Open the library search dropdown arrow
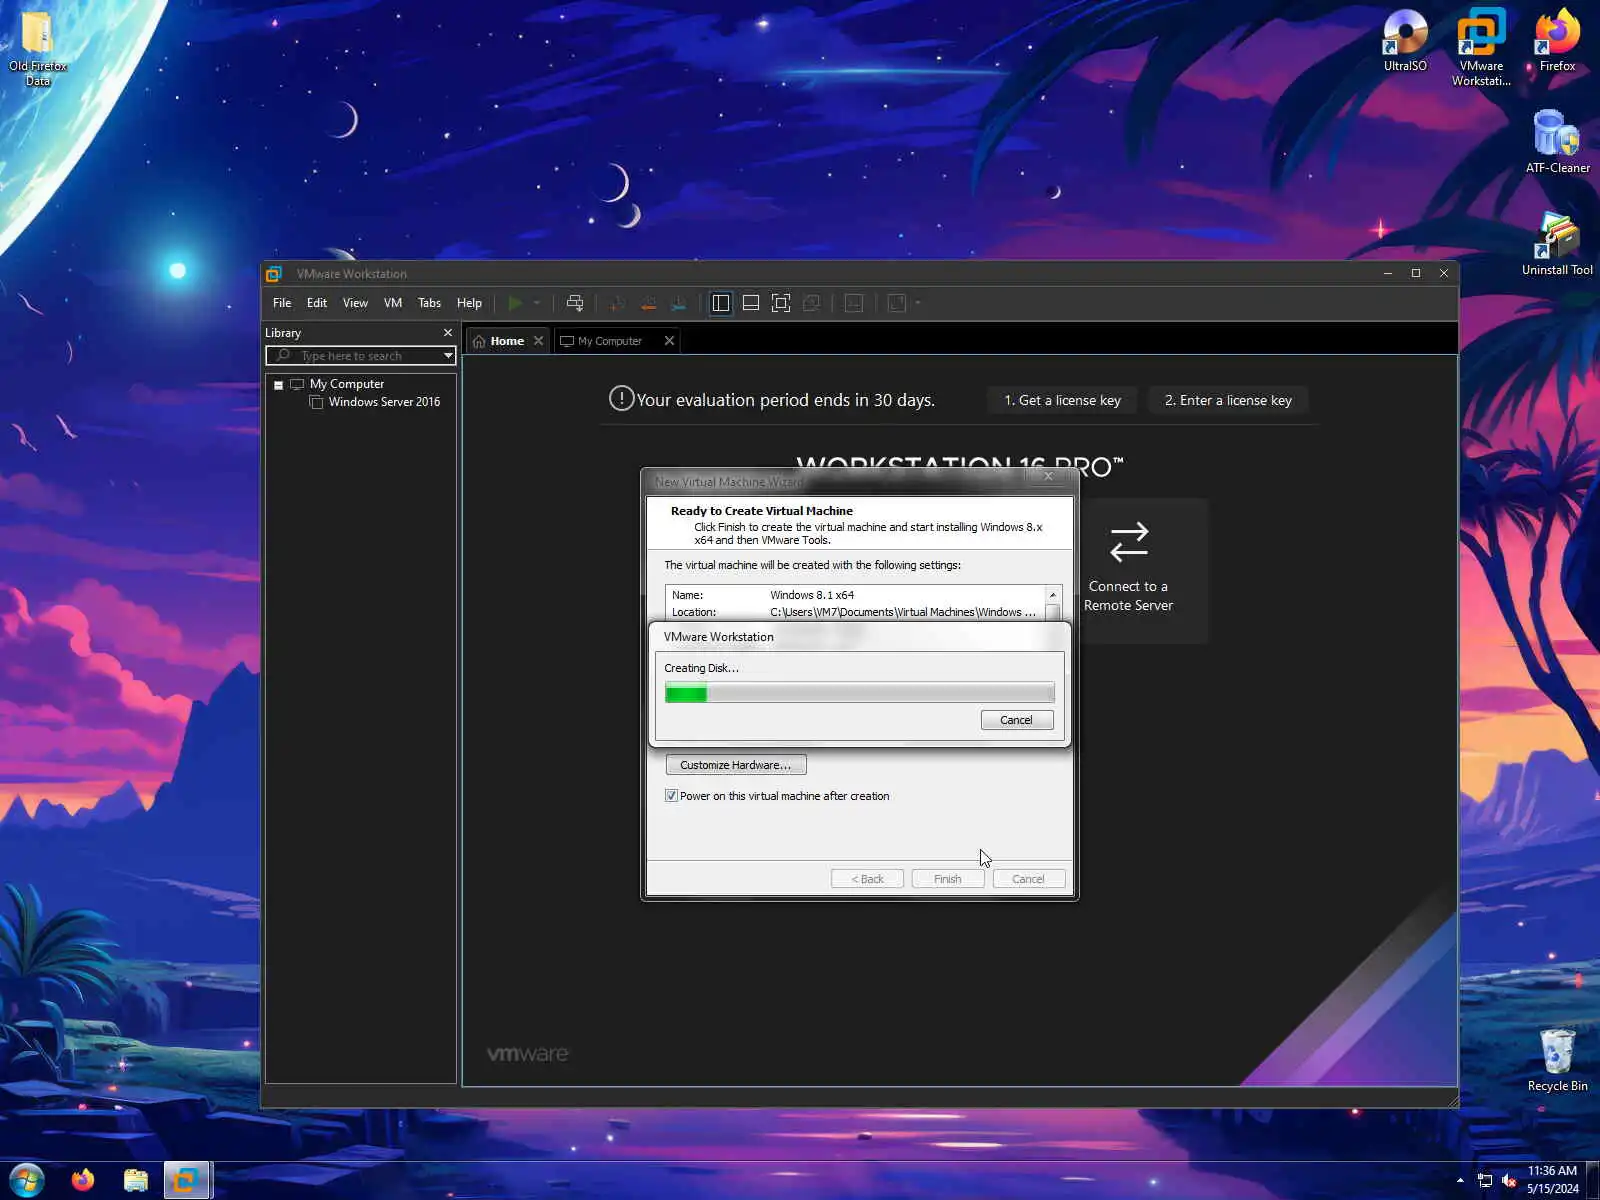 tap(448, 356)
